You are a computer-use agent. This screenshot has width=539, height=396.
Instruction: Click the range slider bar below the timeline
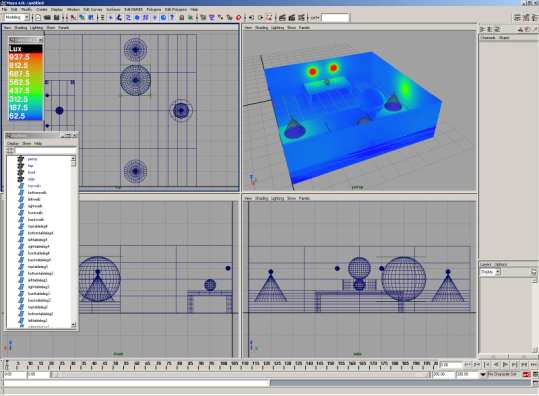240,375
